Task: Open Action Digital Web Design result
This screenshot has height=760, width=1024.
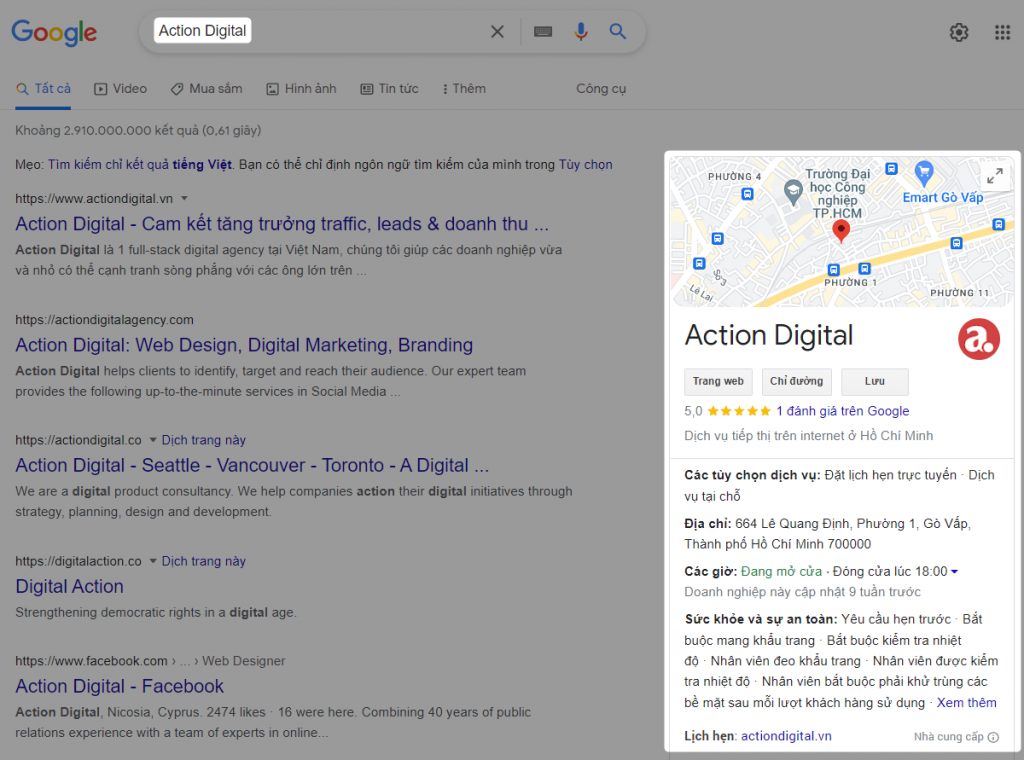Action: tap(244, 345)
